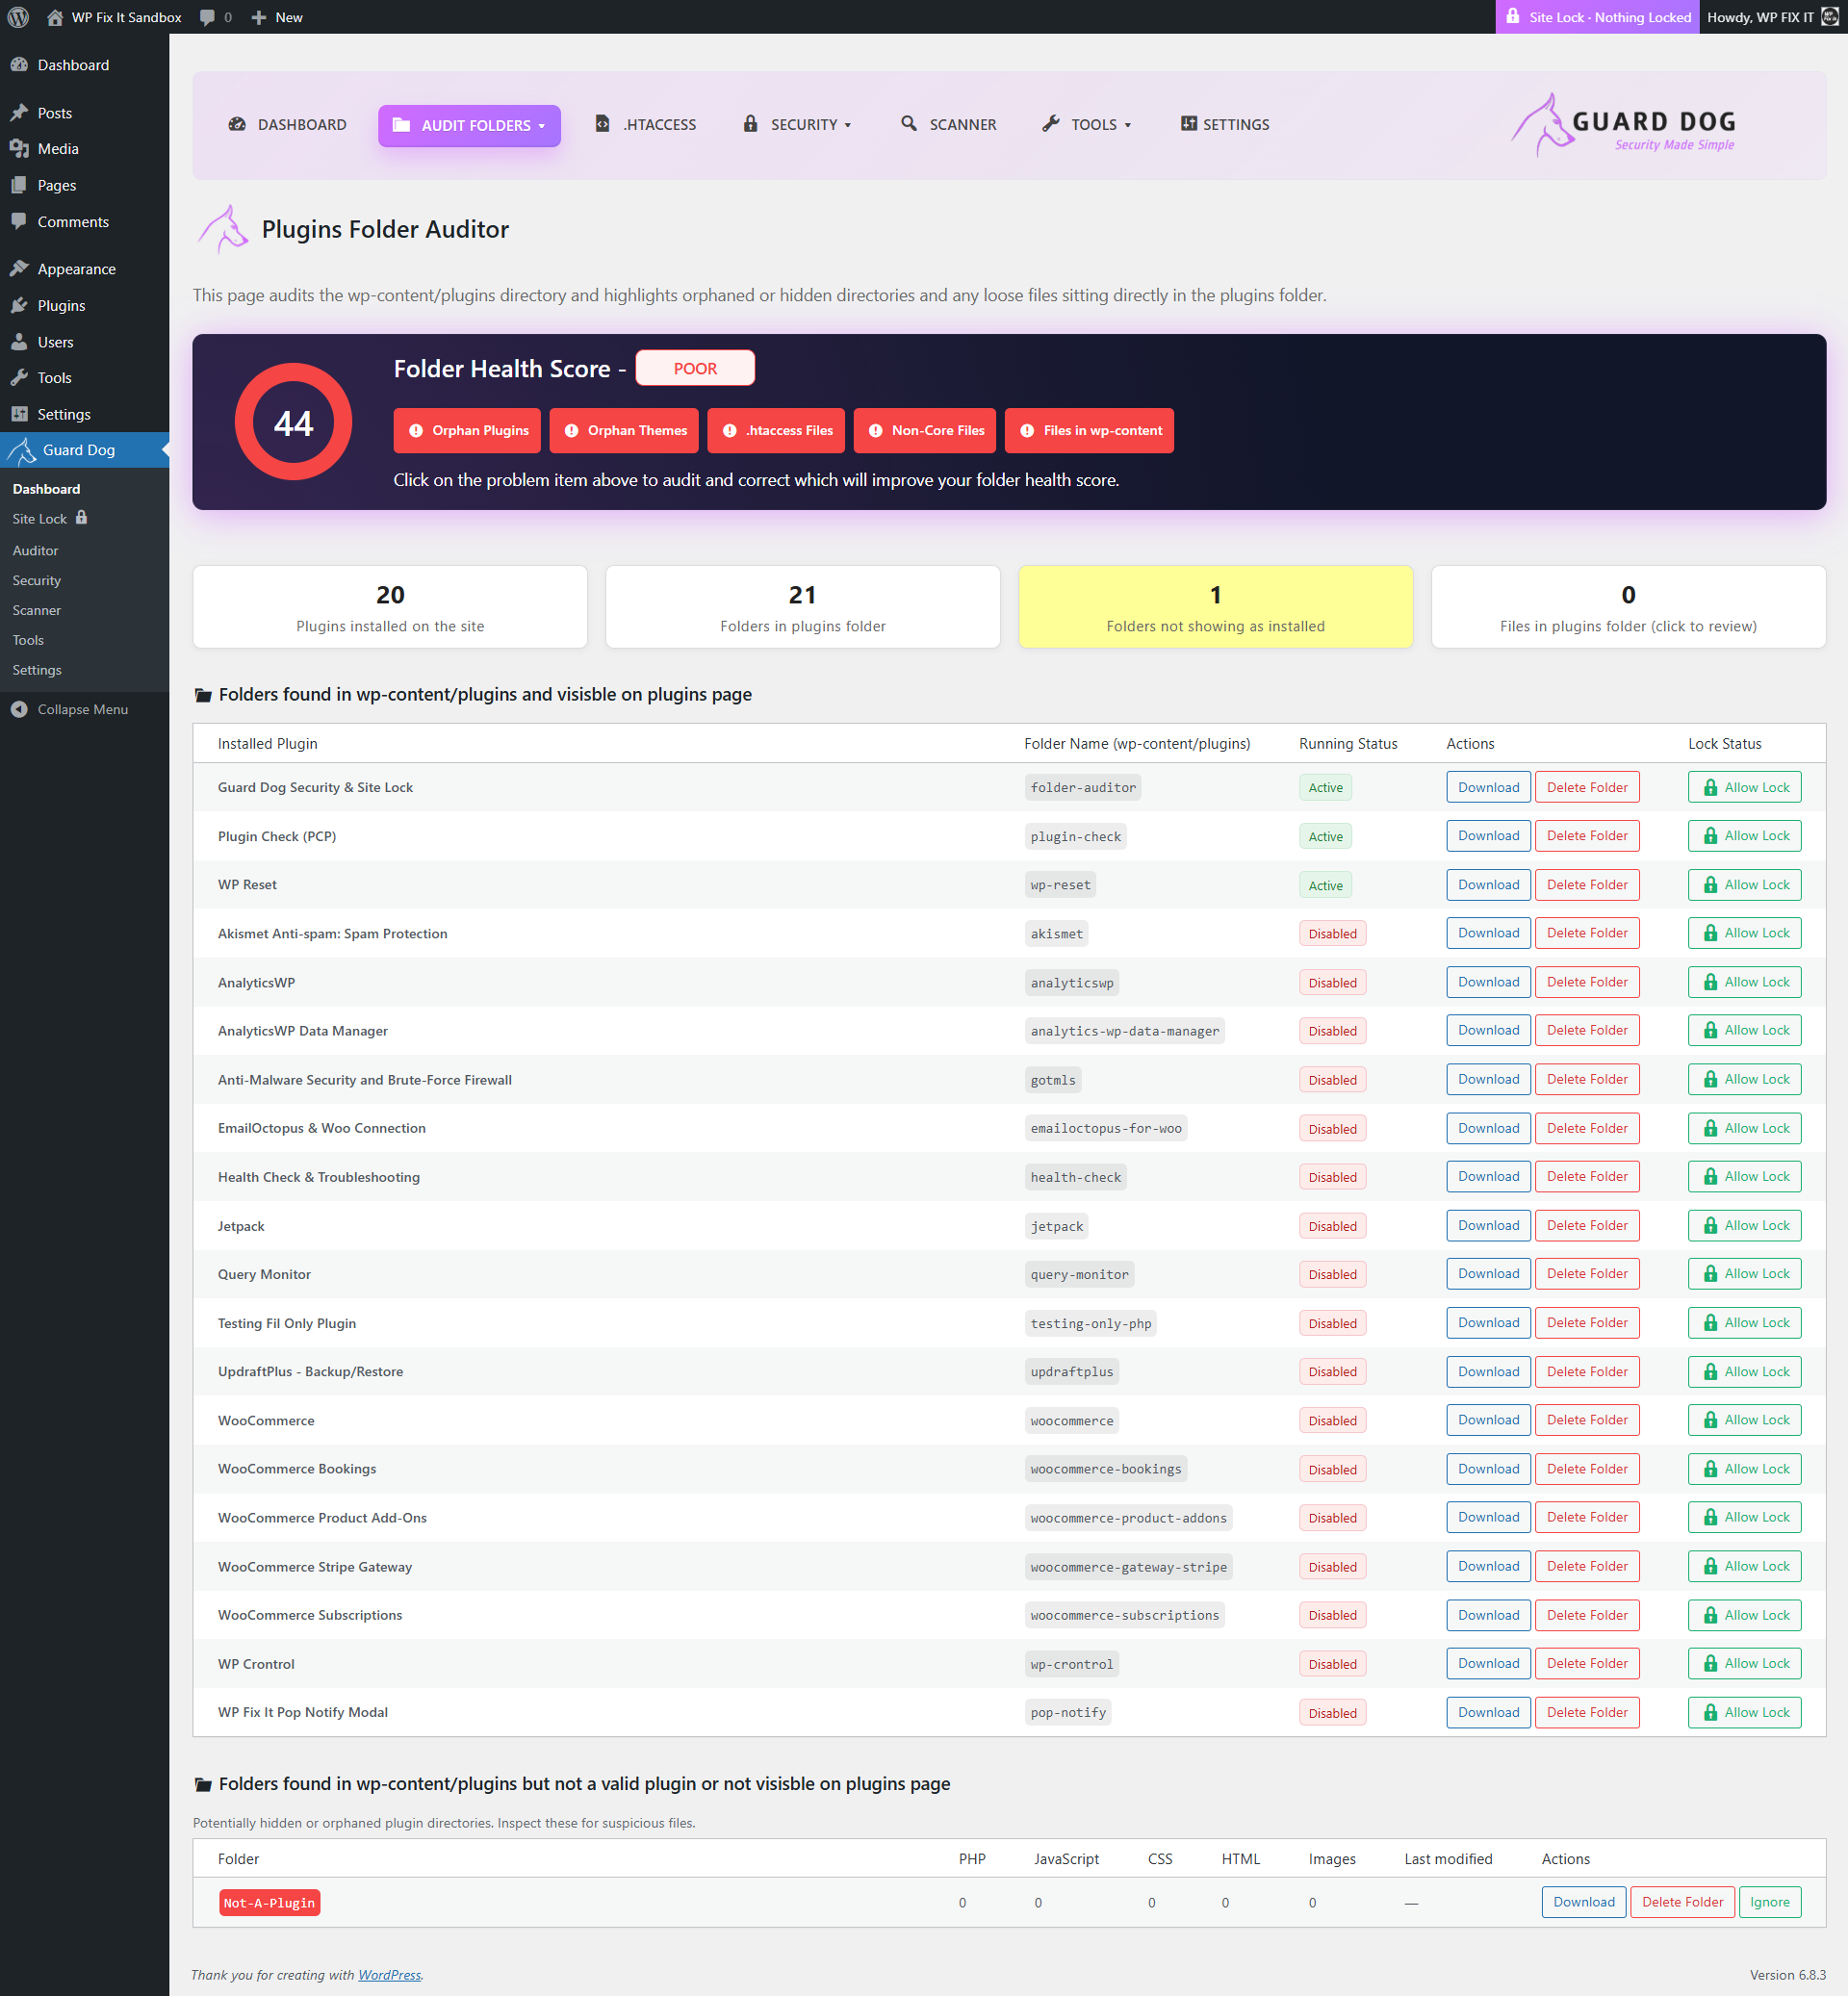This screenshot has width=1848, height=1996.
Task: Expand the Security dropdown menu
Action: click(x=796, y=125)
